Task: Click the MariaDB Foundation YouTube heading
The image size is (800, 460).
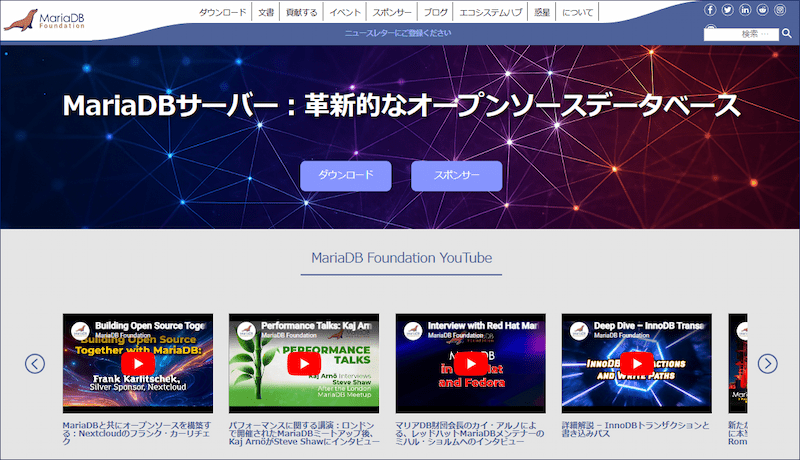Action: pos(402,258)
